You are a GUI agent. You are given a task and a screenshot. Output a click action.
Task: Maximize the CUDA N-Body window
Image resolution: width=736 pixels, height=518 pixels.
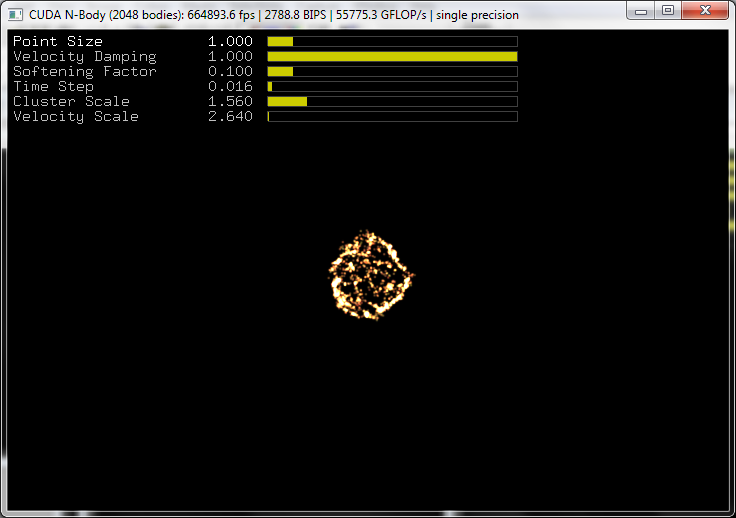coord(668,10)
